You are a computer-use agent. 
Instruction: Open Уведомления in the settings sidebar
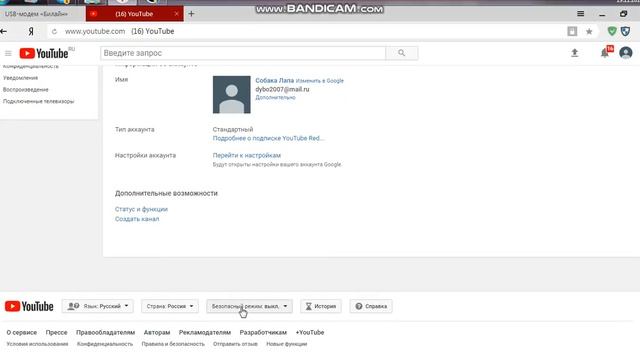[x=20, y=78]
